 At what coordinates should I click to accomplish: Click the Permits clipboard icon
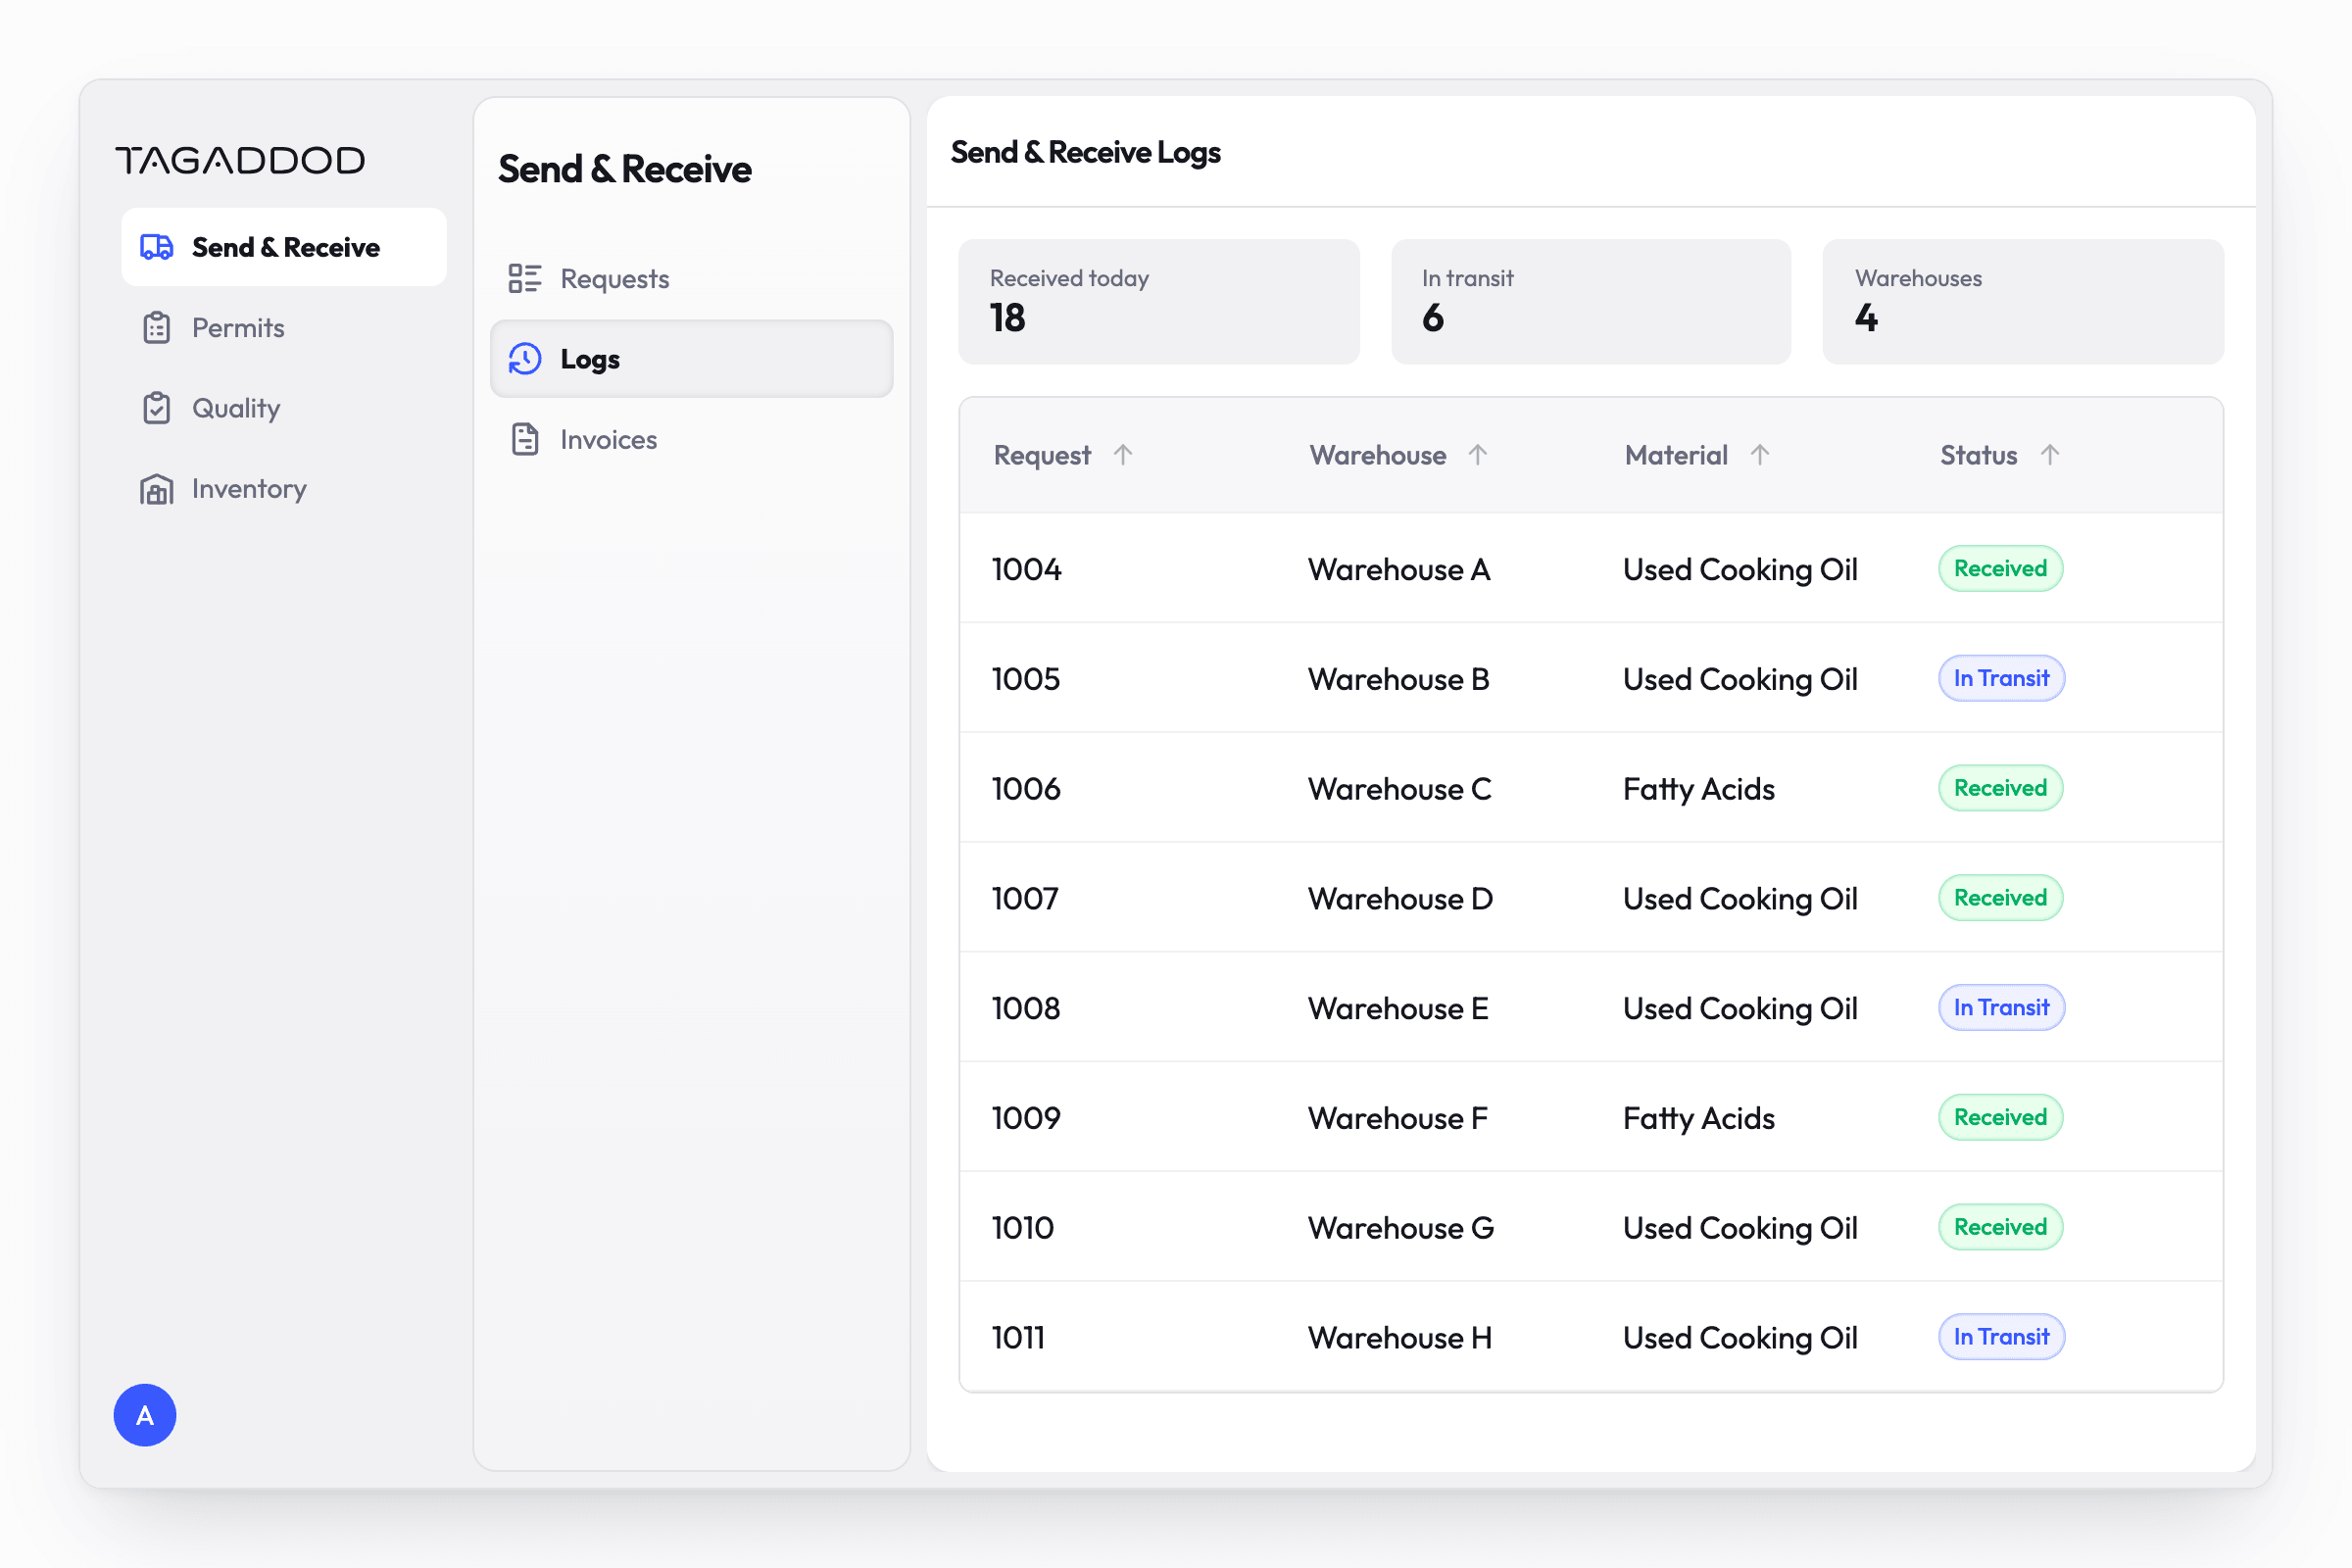tap(157, 328)
